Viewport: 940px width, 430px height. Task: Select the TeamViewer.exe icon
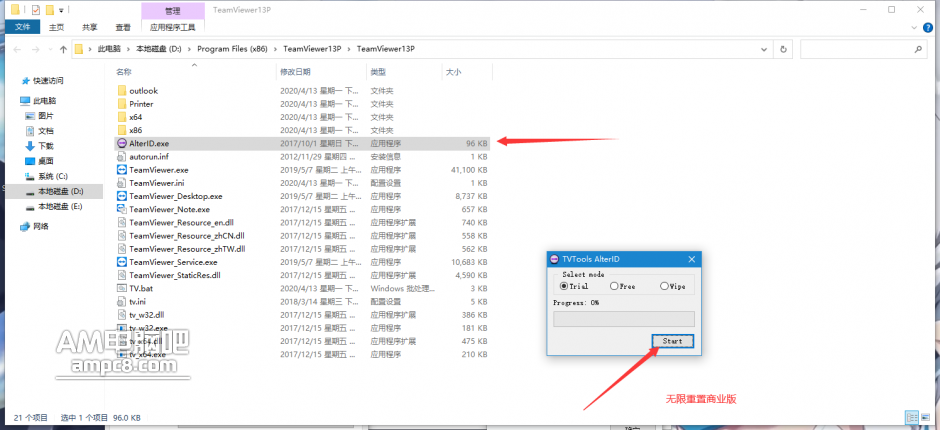point(122,170)
